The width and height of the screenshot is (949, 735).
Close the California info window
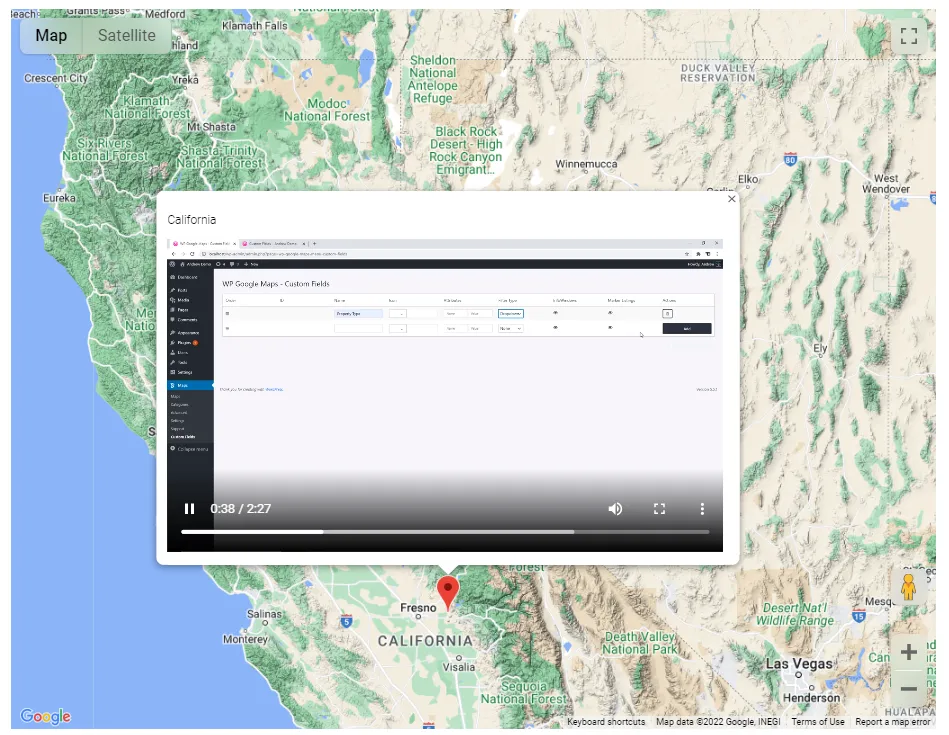pos(731,199)
